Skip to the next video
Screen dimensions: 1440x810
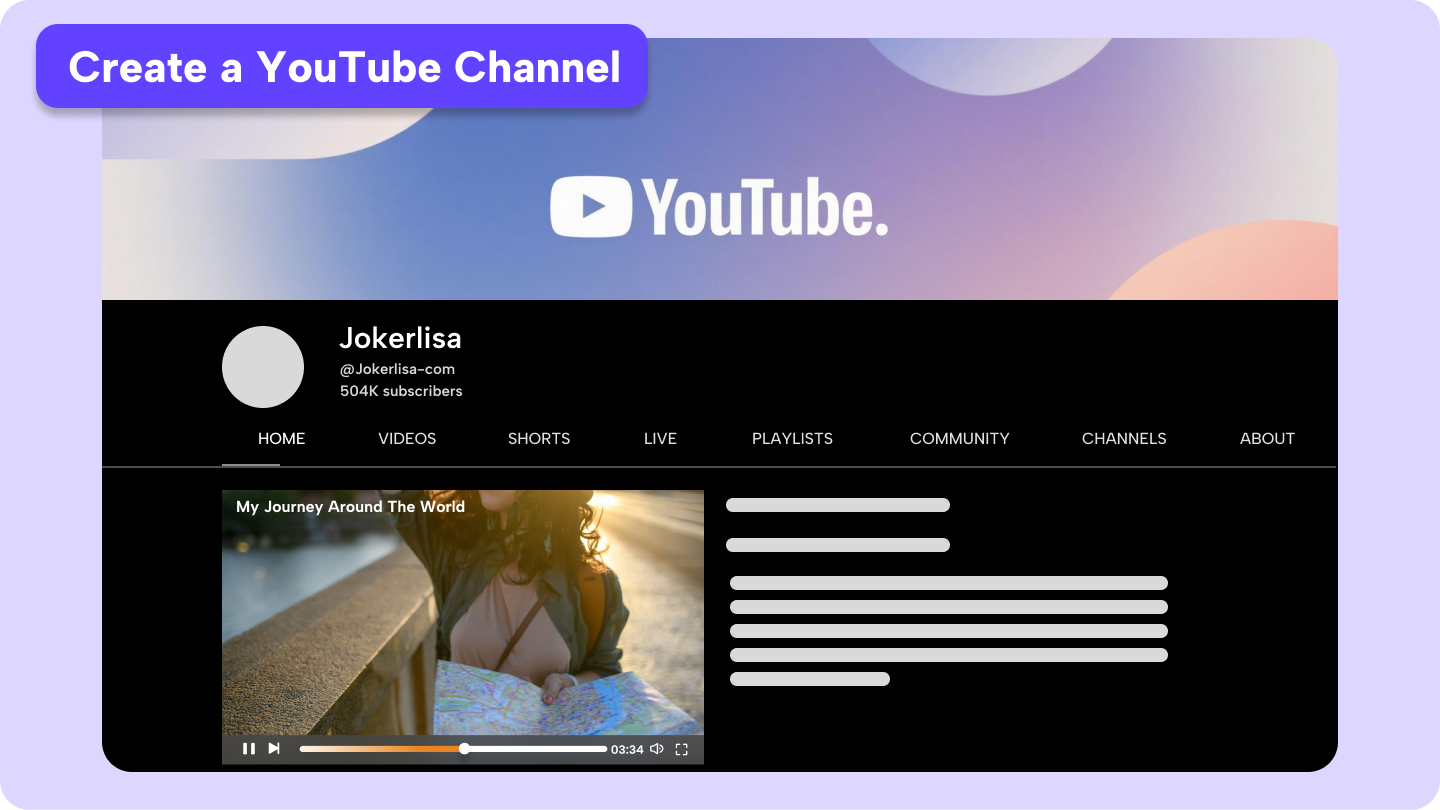click(273, 748)
